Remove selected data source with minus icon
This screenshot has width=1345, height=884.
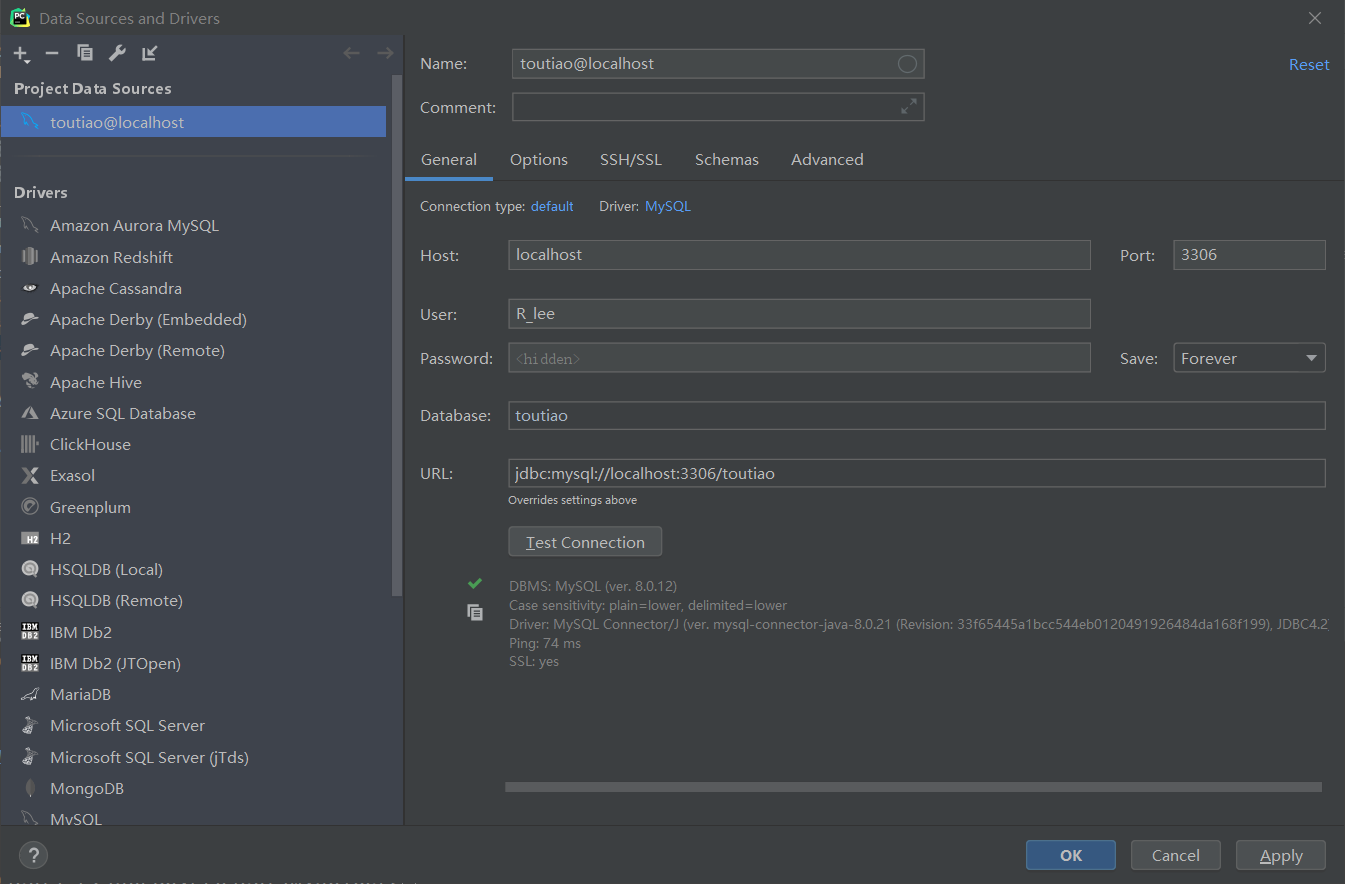(52, 53)
